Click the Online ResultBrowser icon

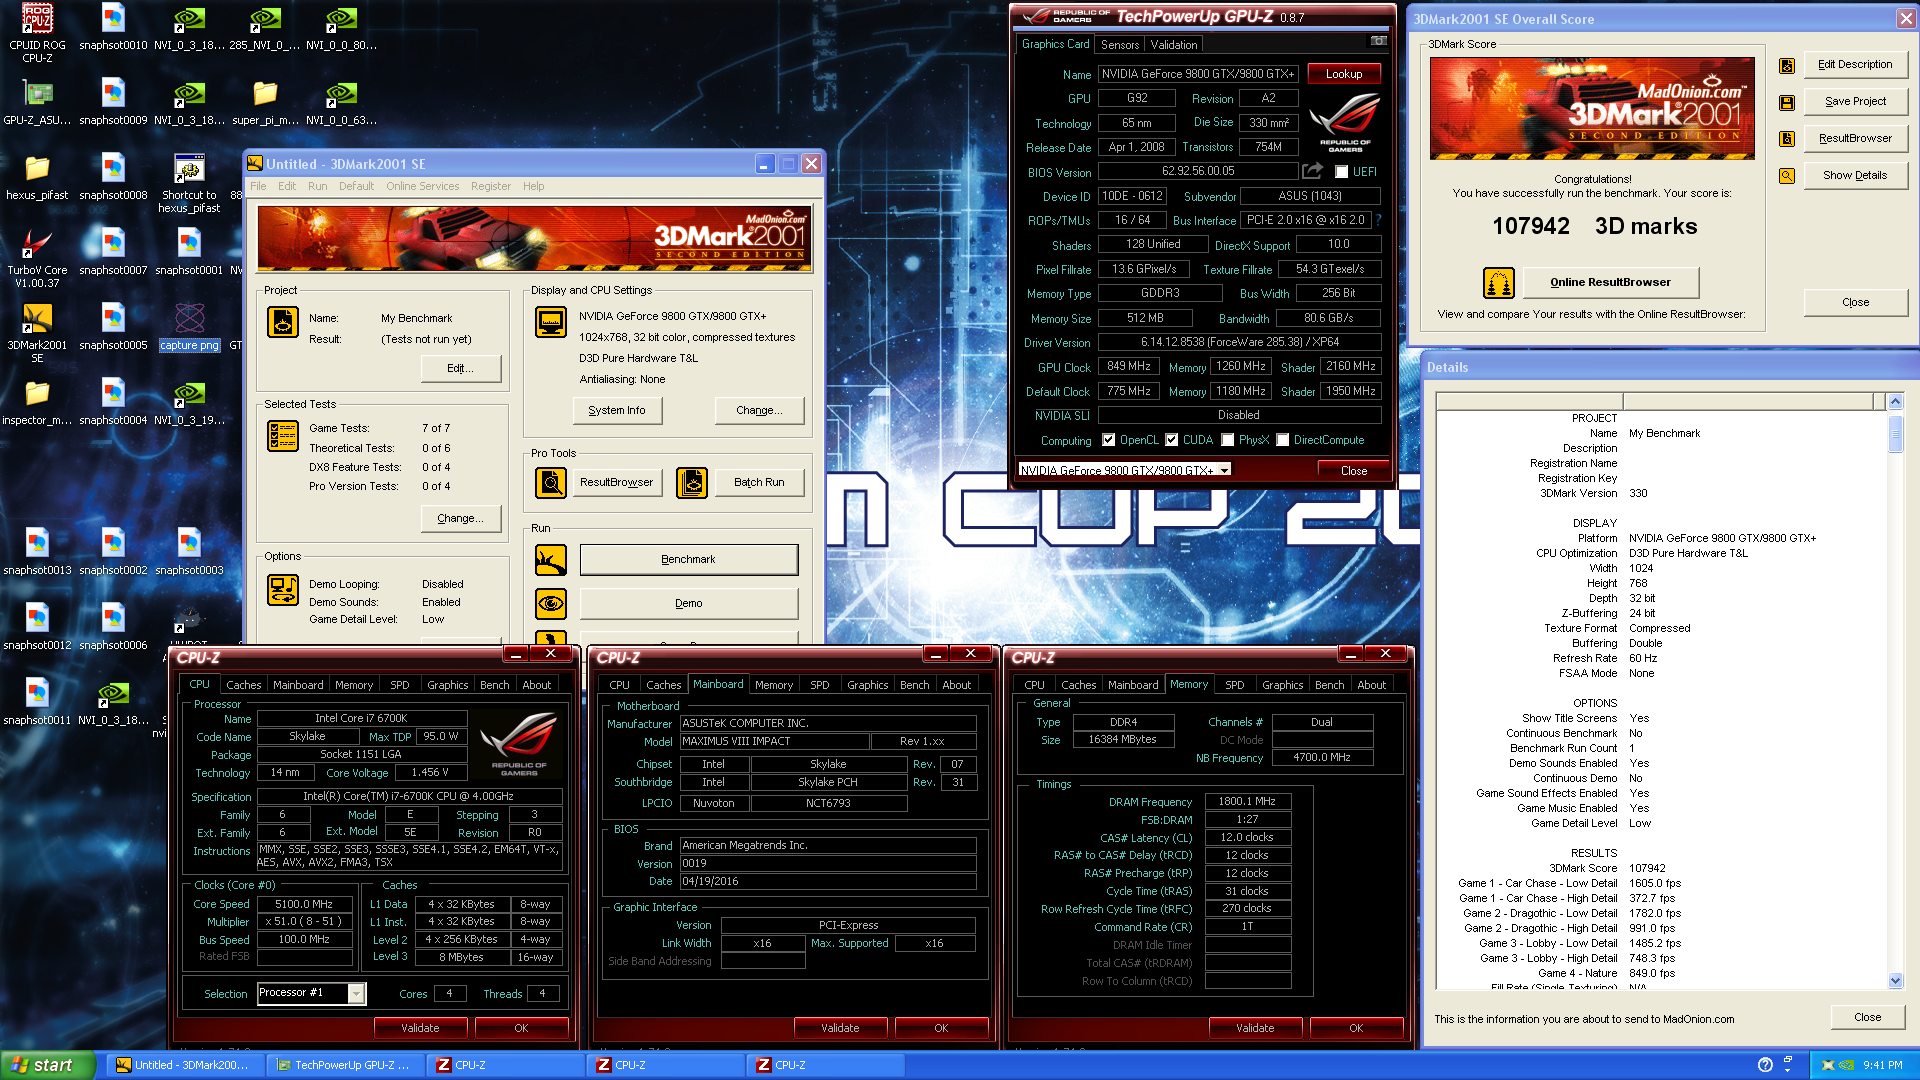[1499, 283]
